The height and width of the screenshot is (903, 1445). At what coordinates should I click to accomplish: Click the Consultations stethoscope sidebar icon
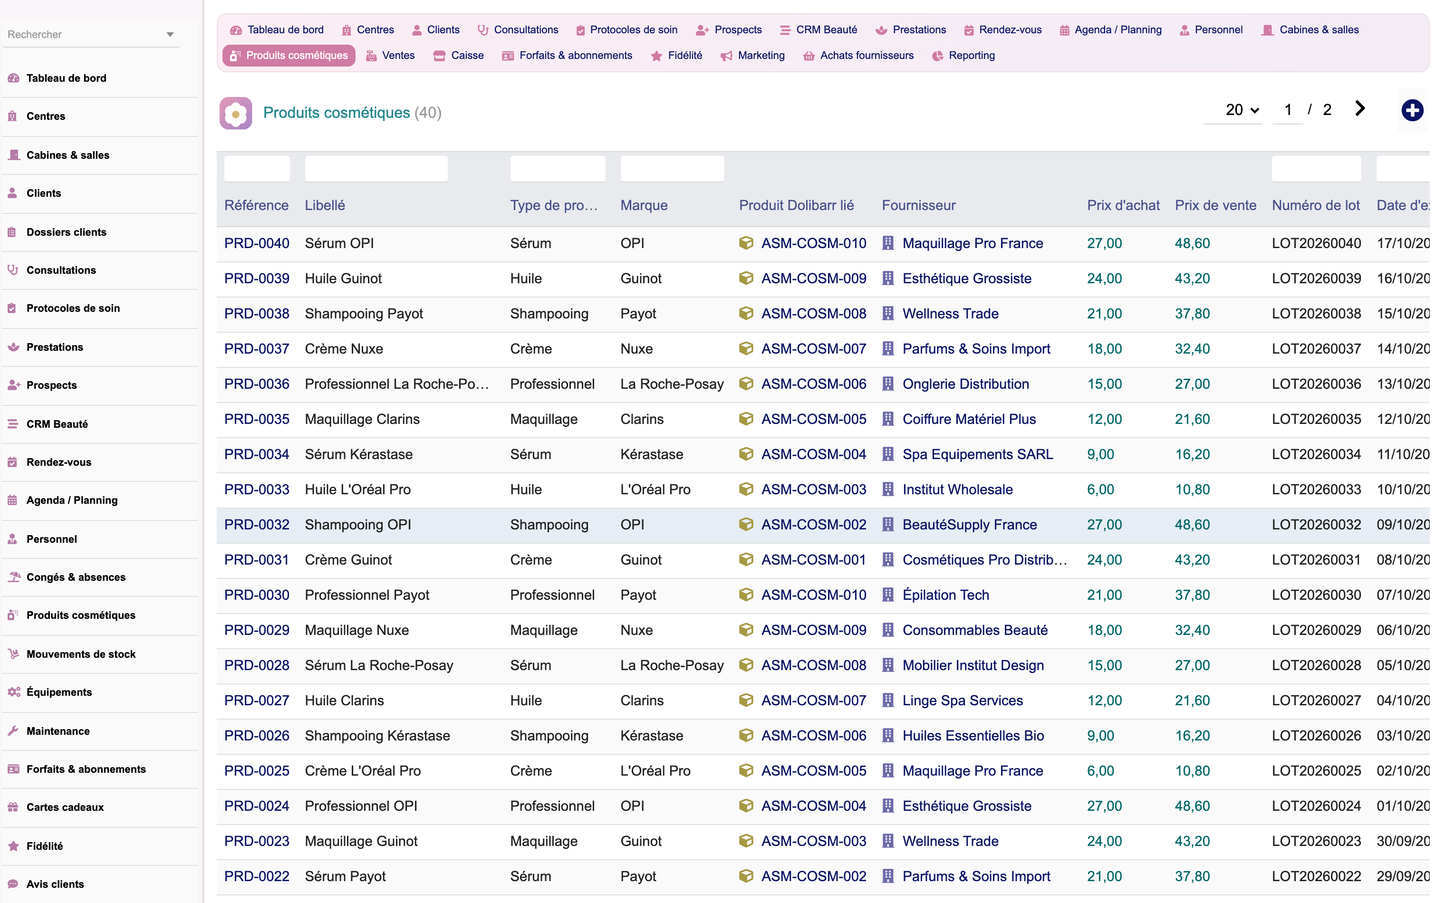click(13, 270)
